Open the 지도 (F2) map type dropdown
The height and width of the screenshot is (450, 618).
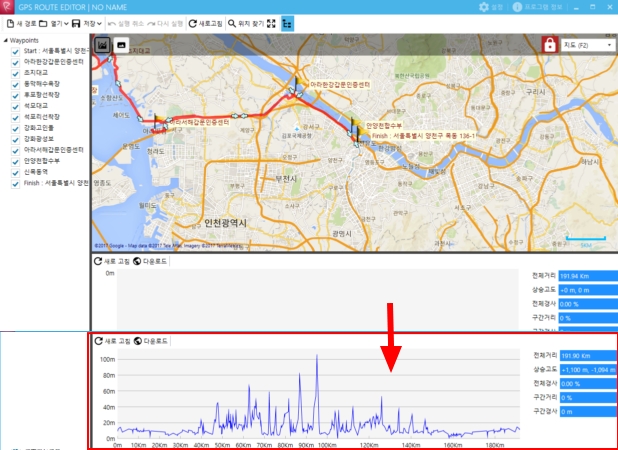pos(588,45)
